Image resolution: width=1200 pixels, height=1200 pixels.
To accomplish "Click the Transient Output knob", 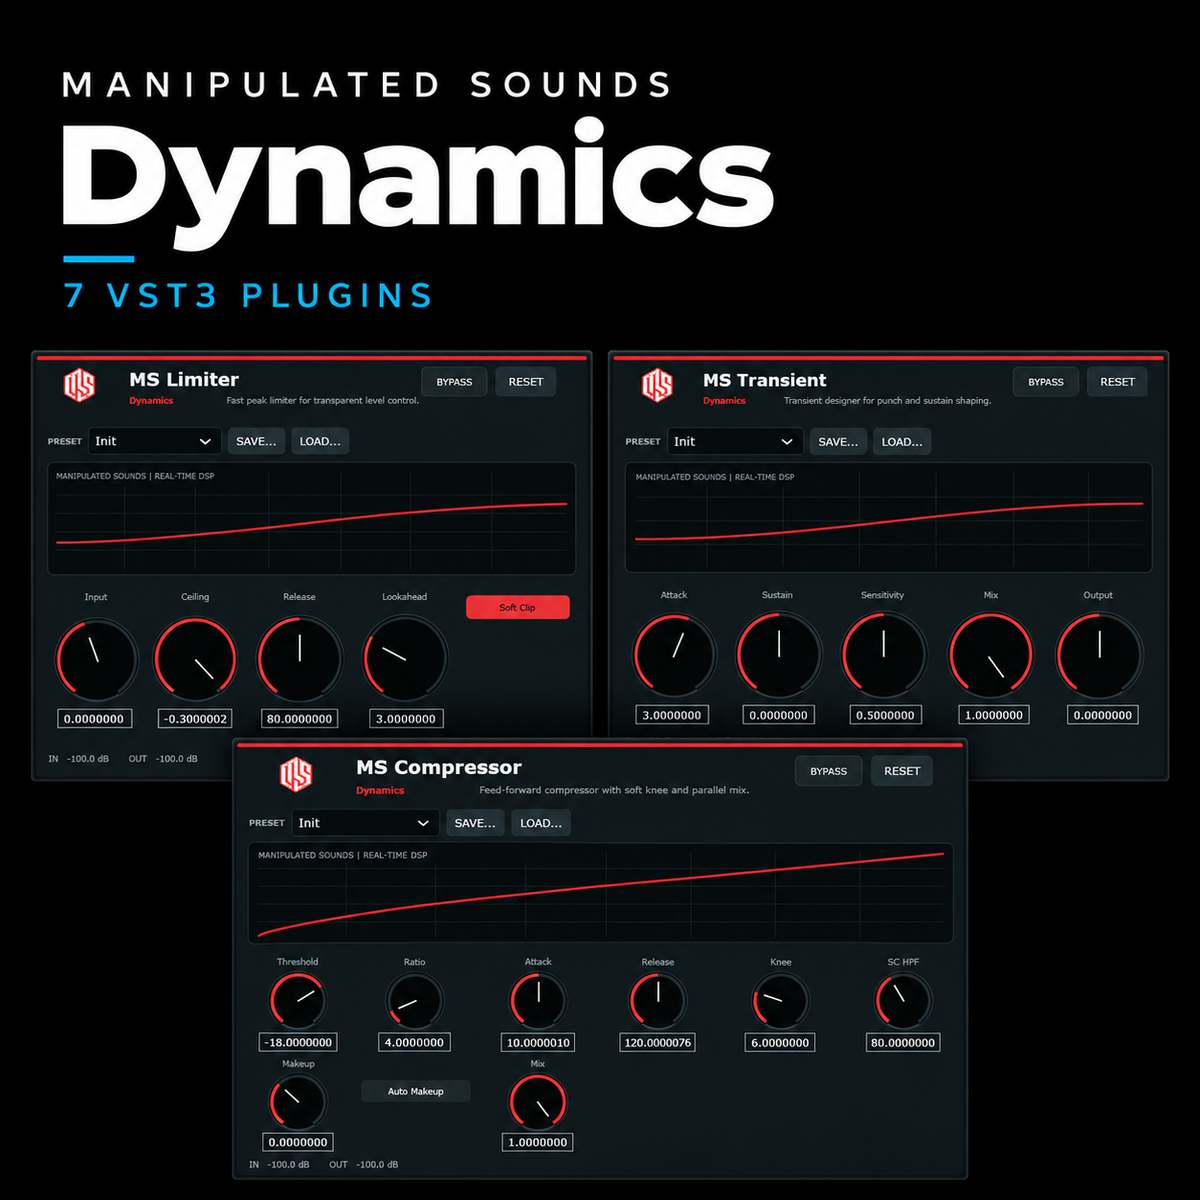I will (x=1099, y=655).
